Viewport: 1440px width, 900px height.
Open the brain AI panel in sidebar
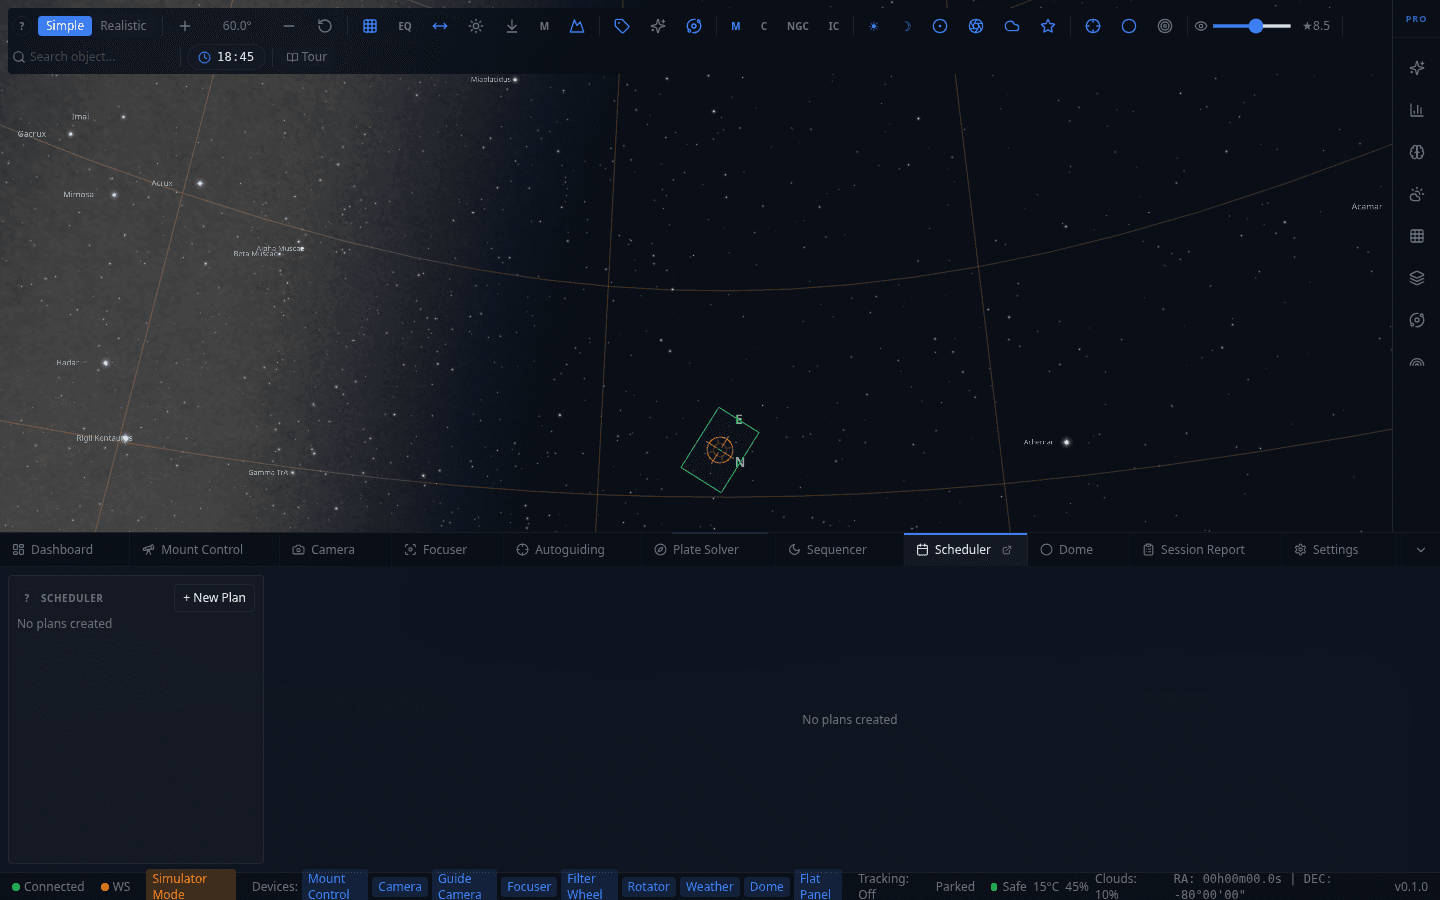tap(1417, 152)
